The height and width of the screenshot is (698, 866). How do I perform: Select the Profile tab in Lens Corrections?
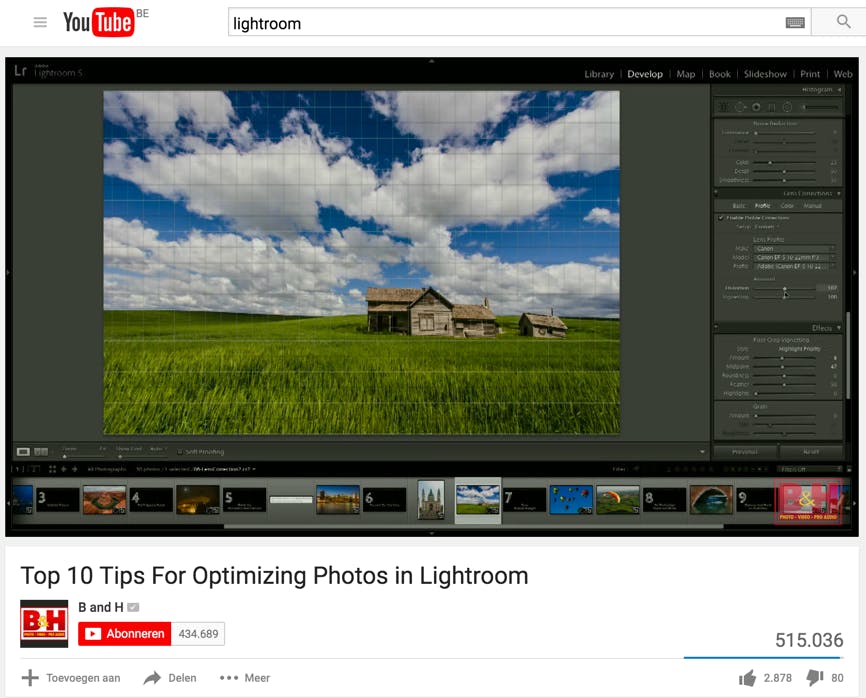(x=763, y=205)
